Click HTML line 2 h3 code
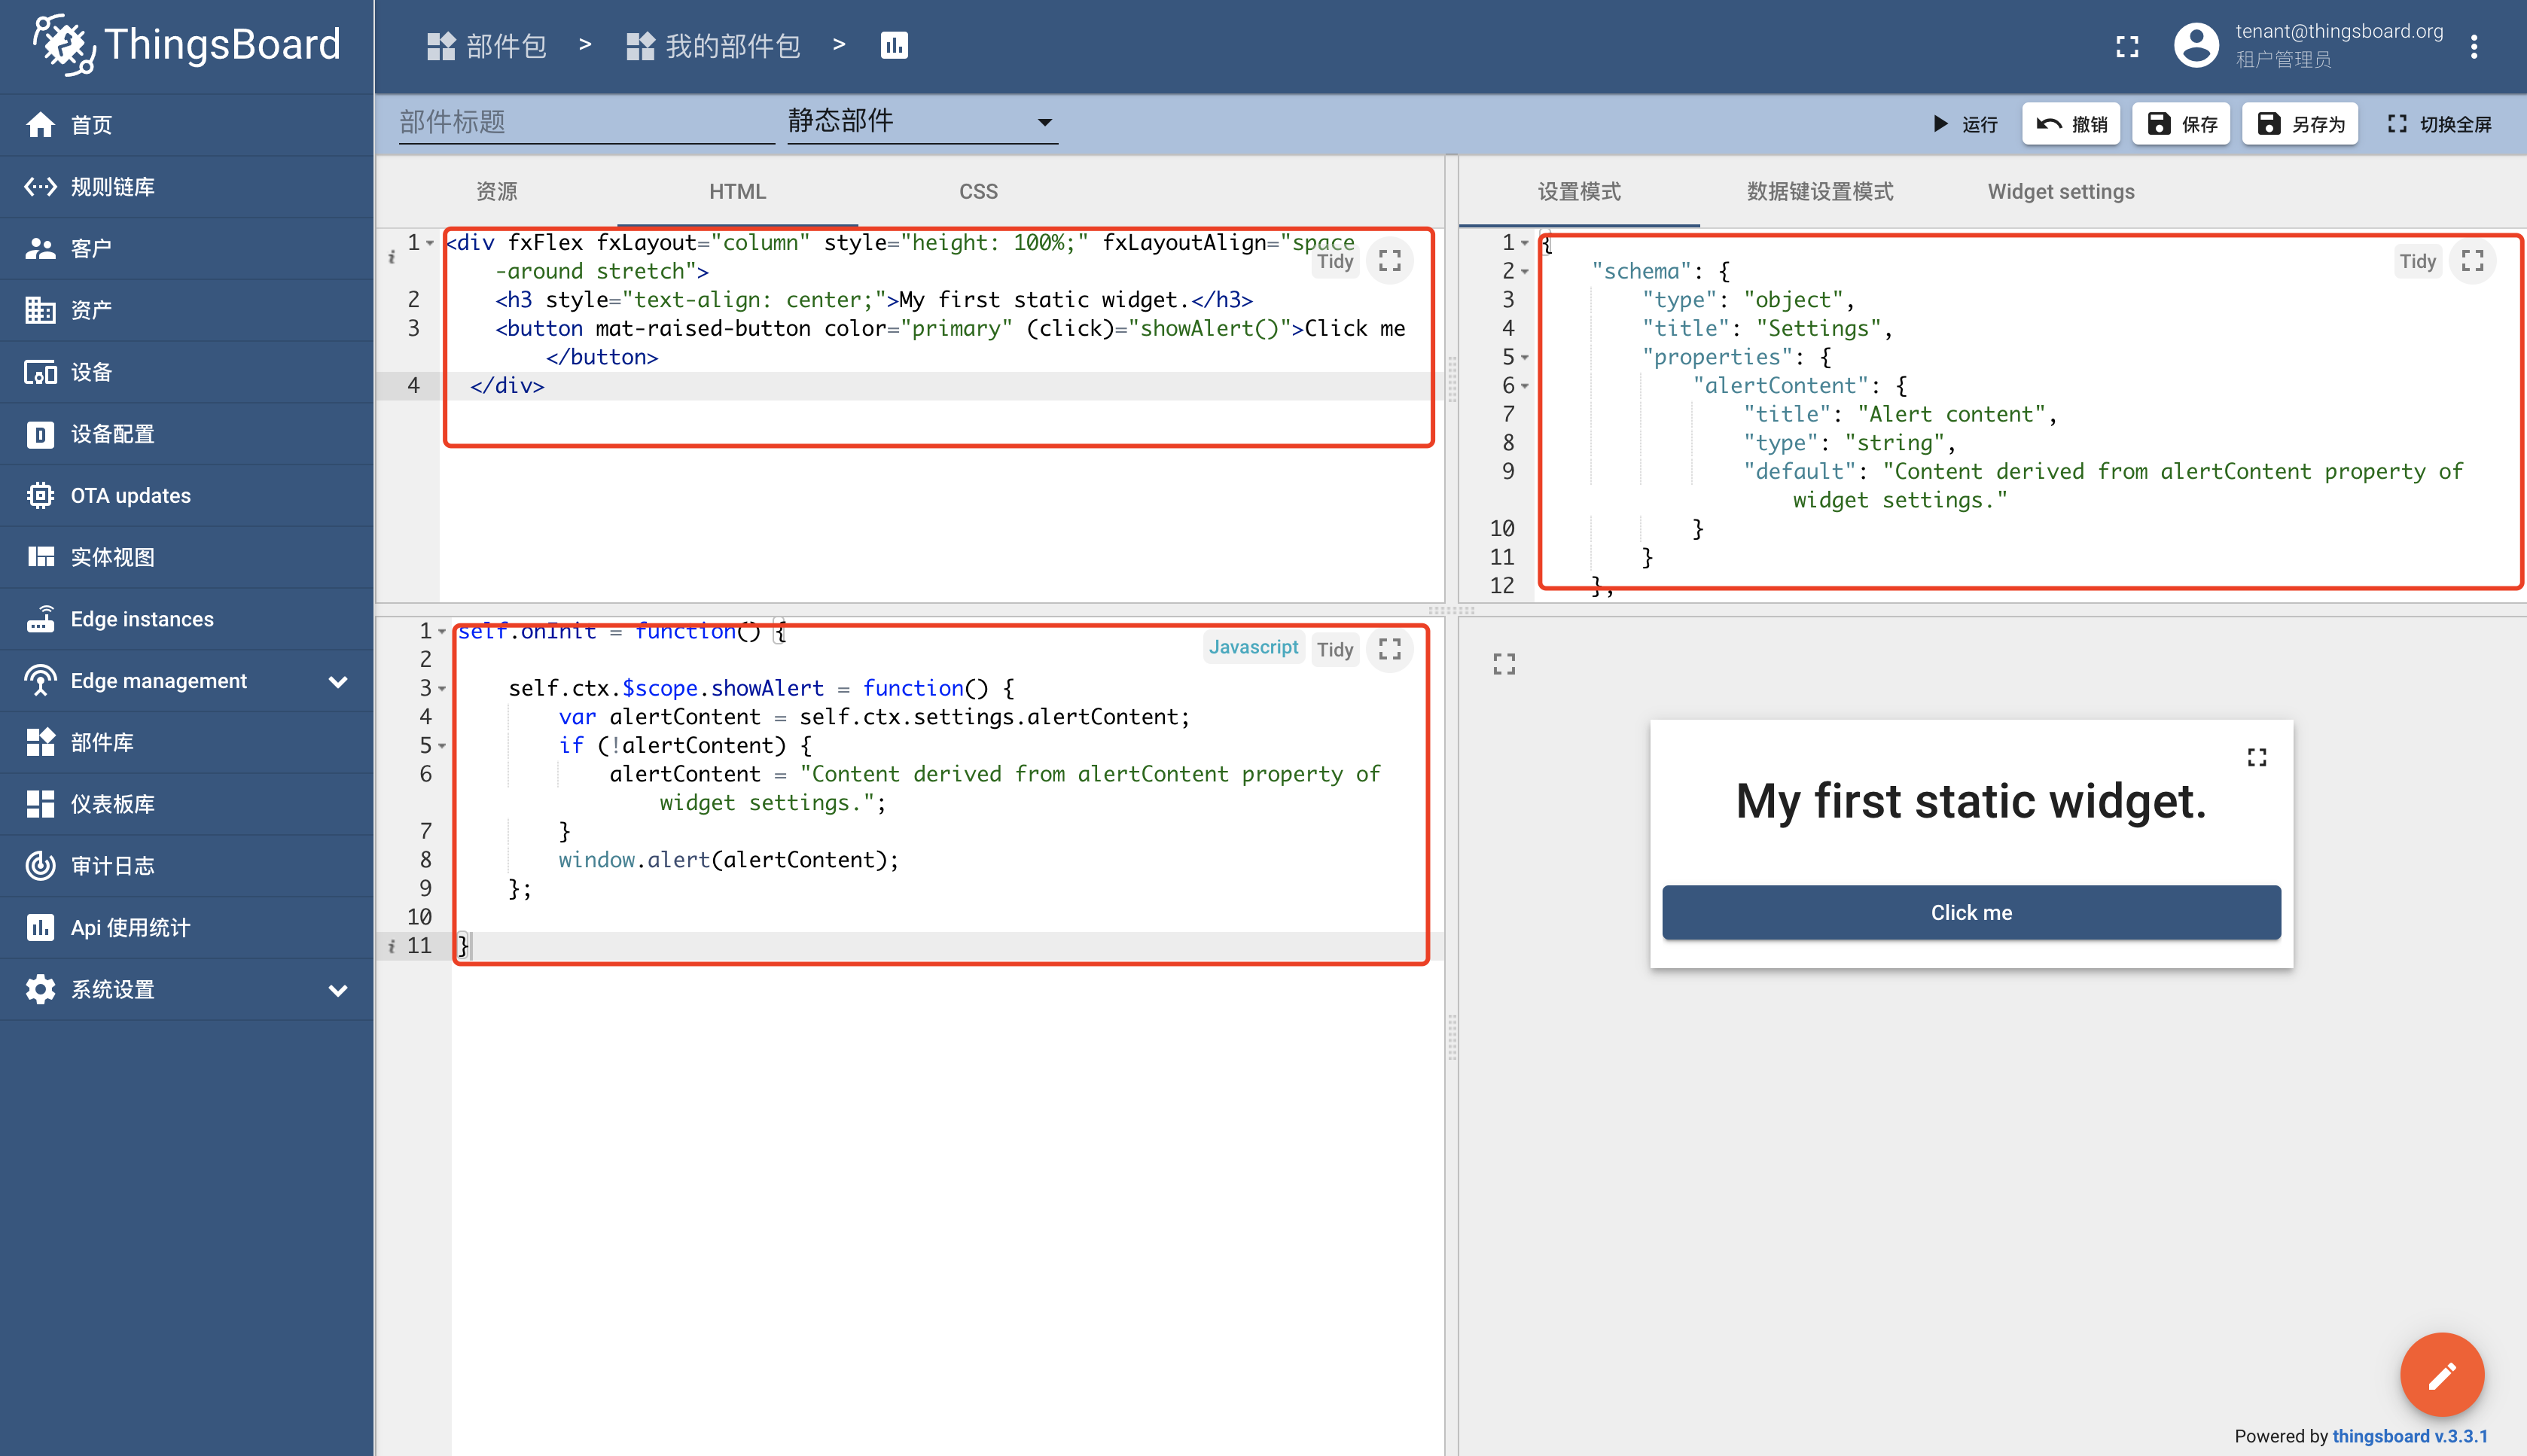2527x1456 pixels. click(x=873, y=300)
